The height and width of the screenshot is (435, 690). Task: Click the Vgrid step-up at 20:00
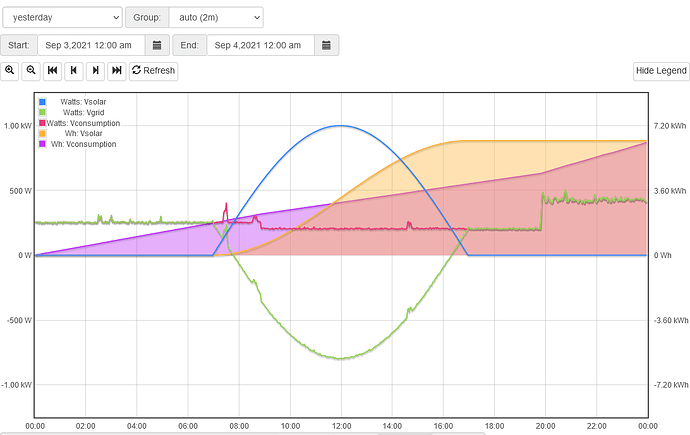tap(542, 211)
